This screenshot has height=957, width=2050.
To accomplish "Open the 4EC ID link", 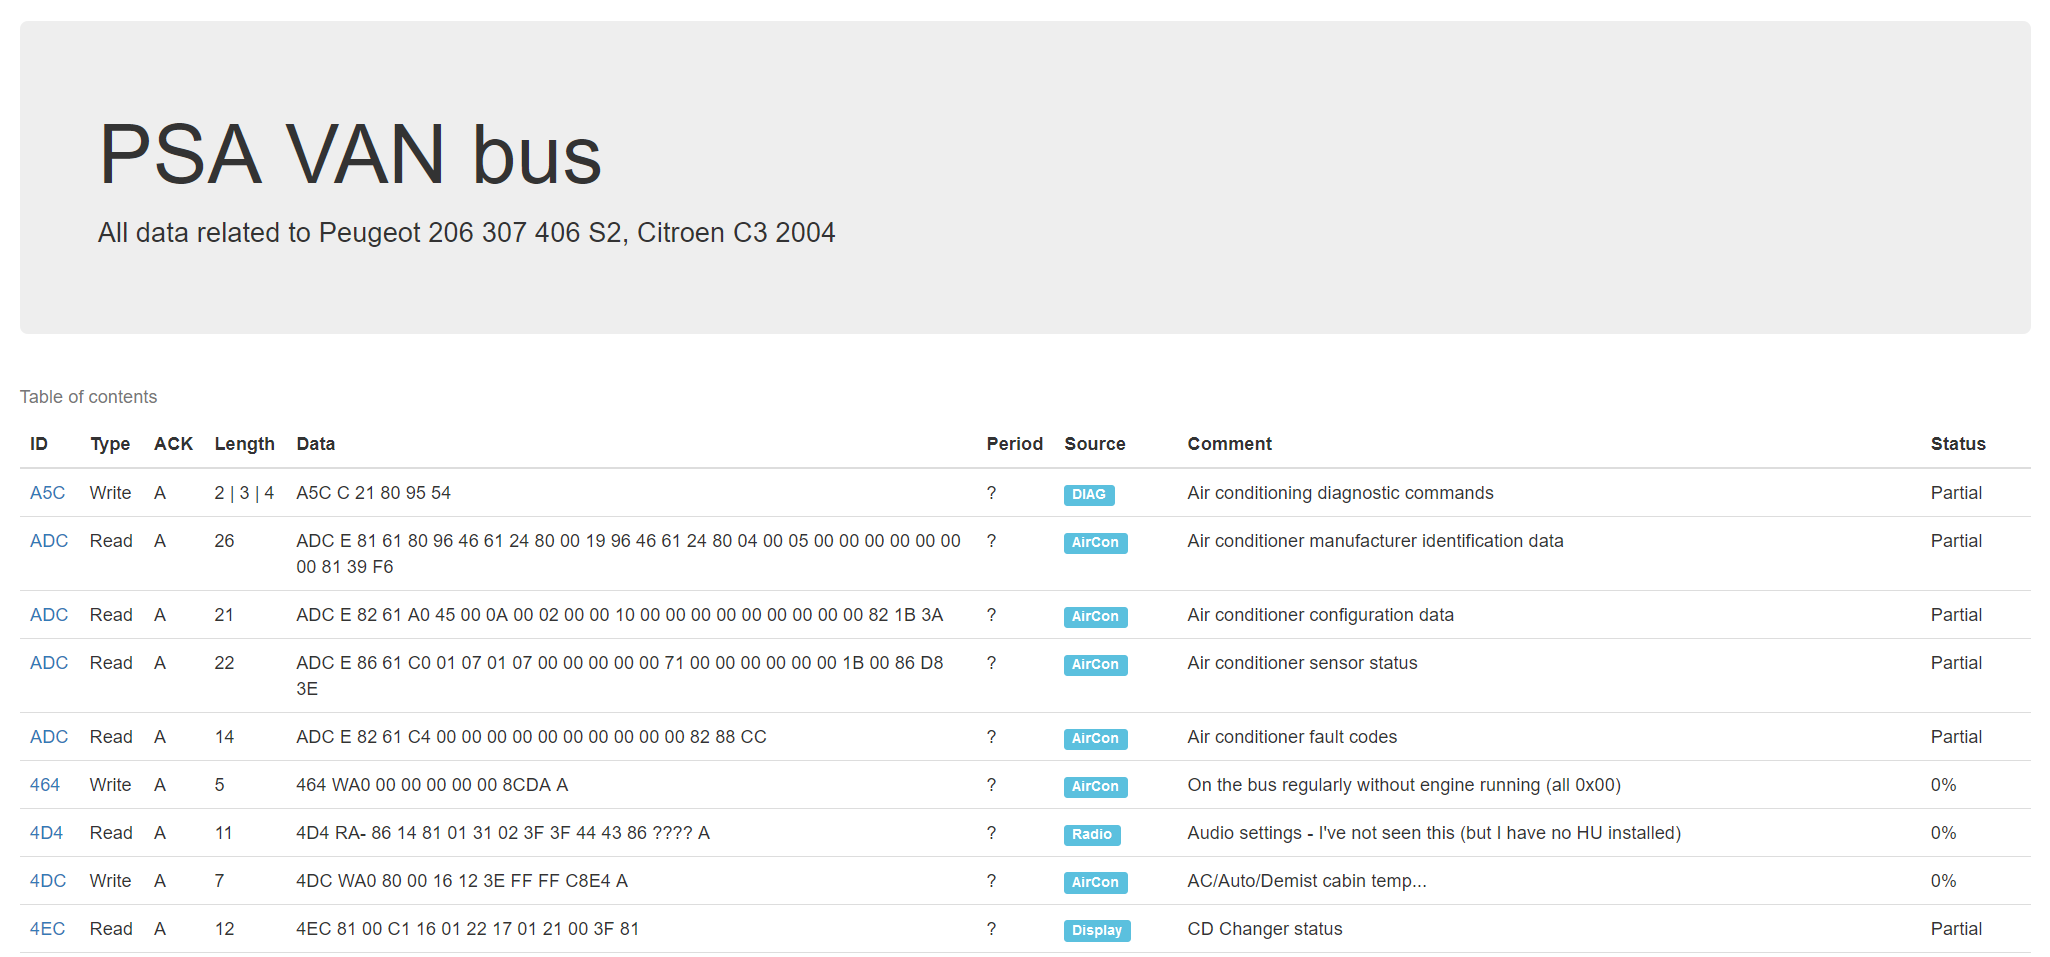I will (47, 929).
